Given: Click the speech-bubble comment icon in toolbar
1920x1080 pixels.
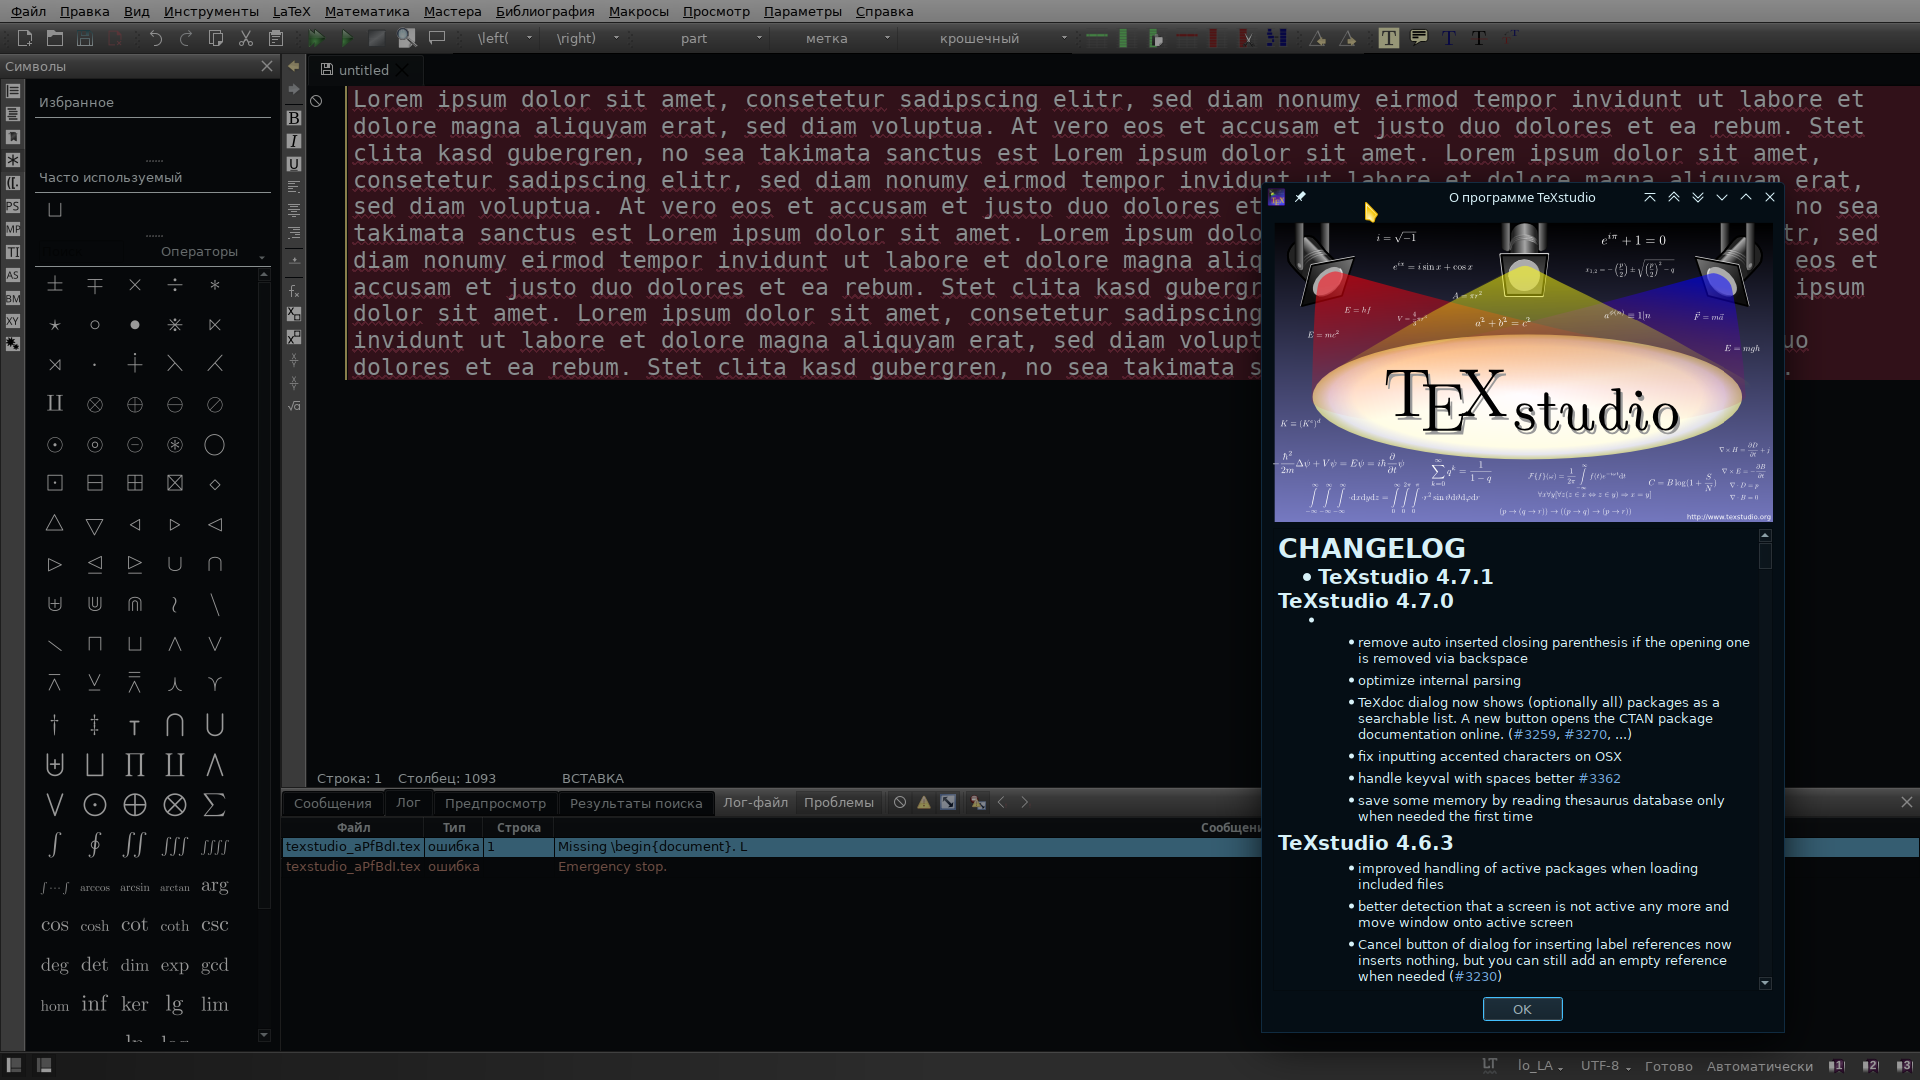Looking at the screenshot, I should click(x=437, y=38).
